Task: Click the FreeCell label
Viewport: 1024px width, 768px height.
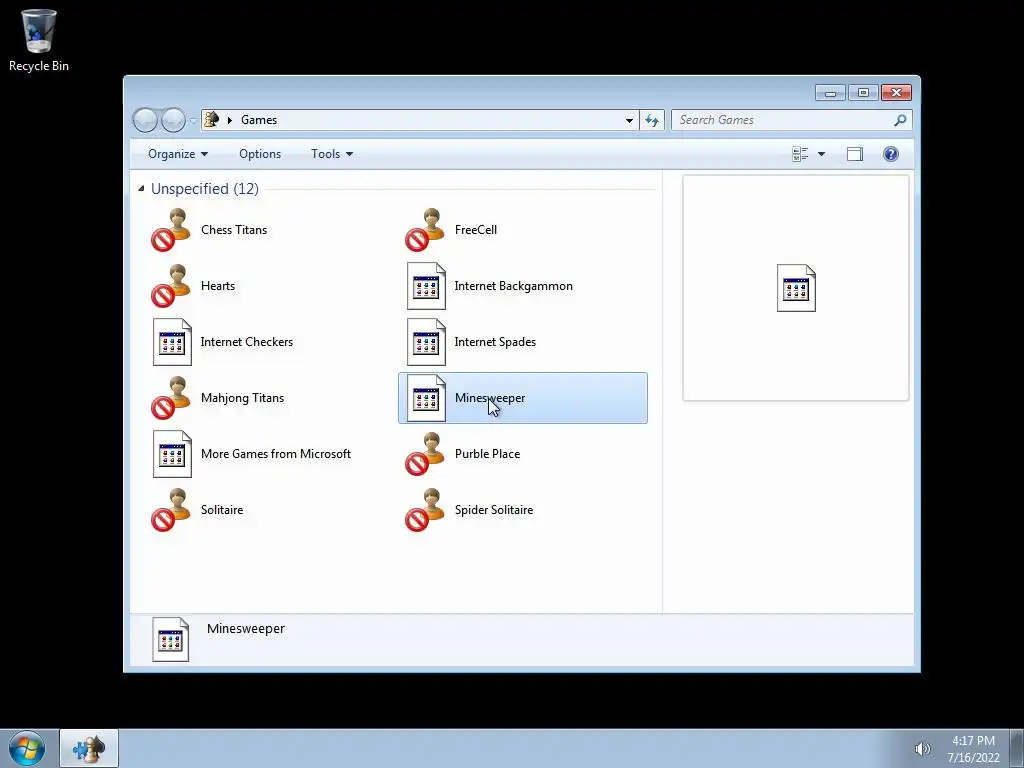Action: tap(475, 230)
